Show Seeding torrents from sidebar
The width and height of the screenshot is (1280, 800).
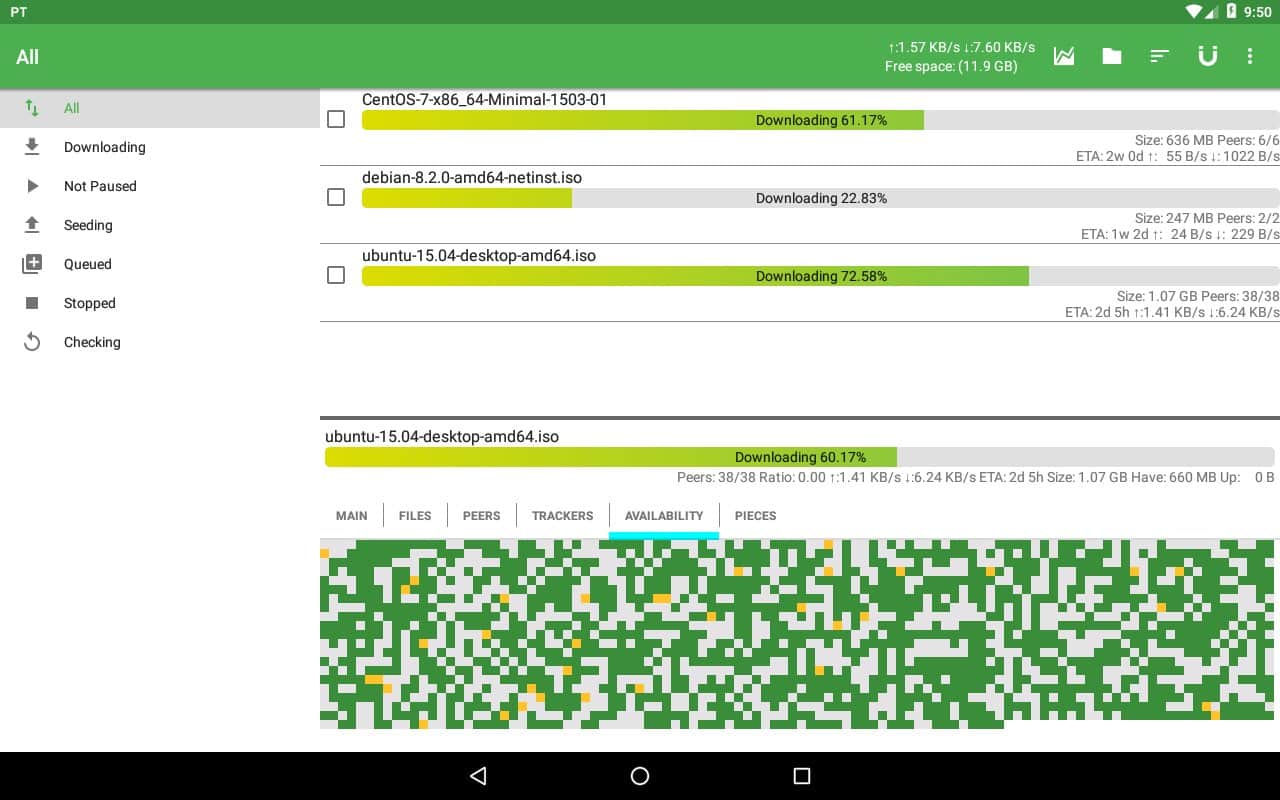(88, 225)
